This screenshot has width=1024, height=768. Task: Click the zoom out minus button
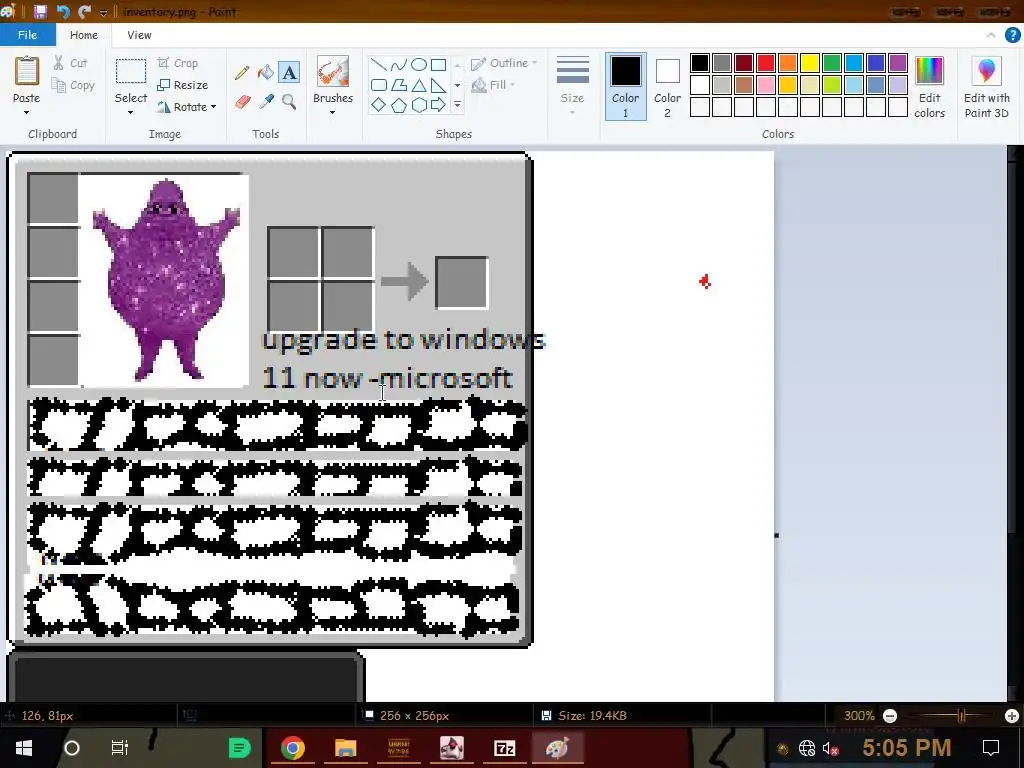[x=889, y=716]
